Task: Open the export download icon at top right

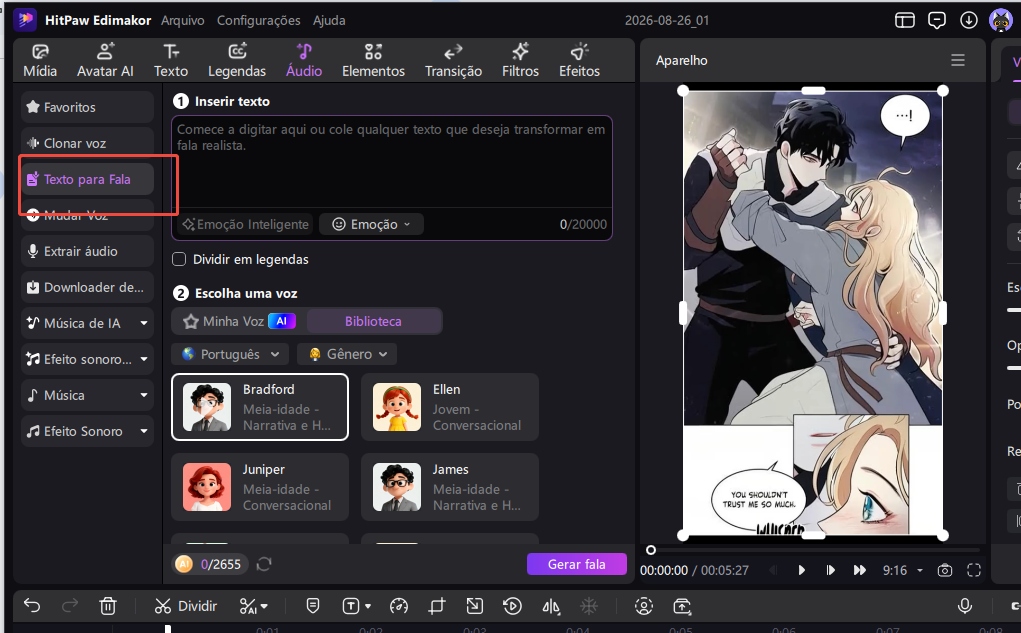Action: pyautogui.click(x=969, y=20)
